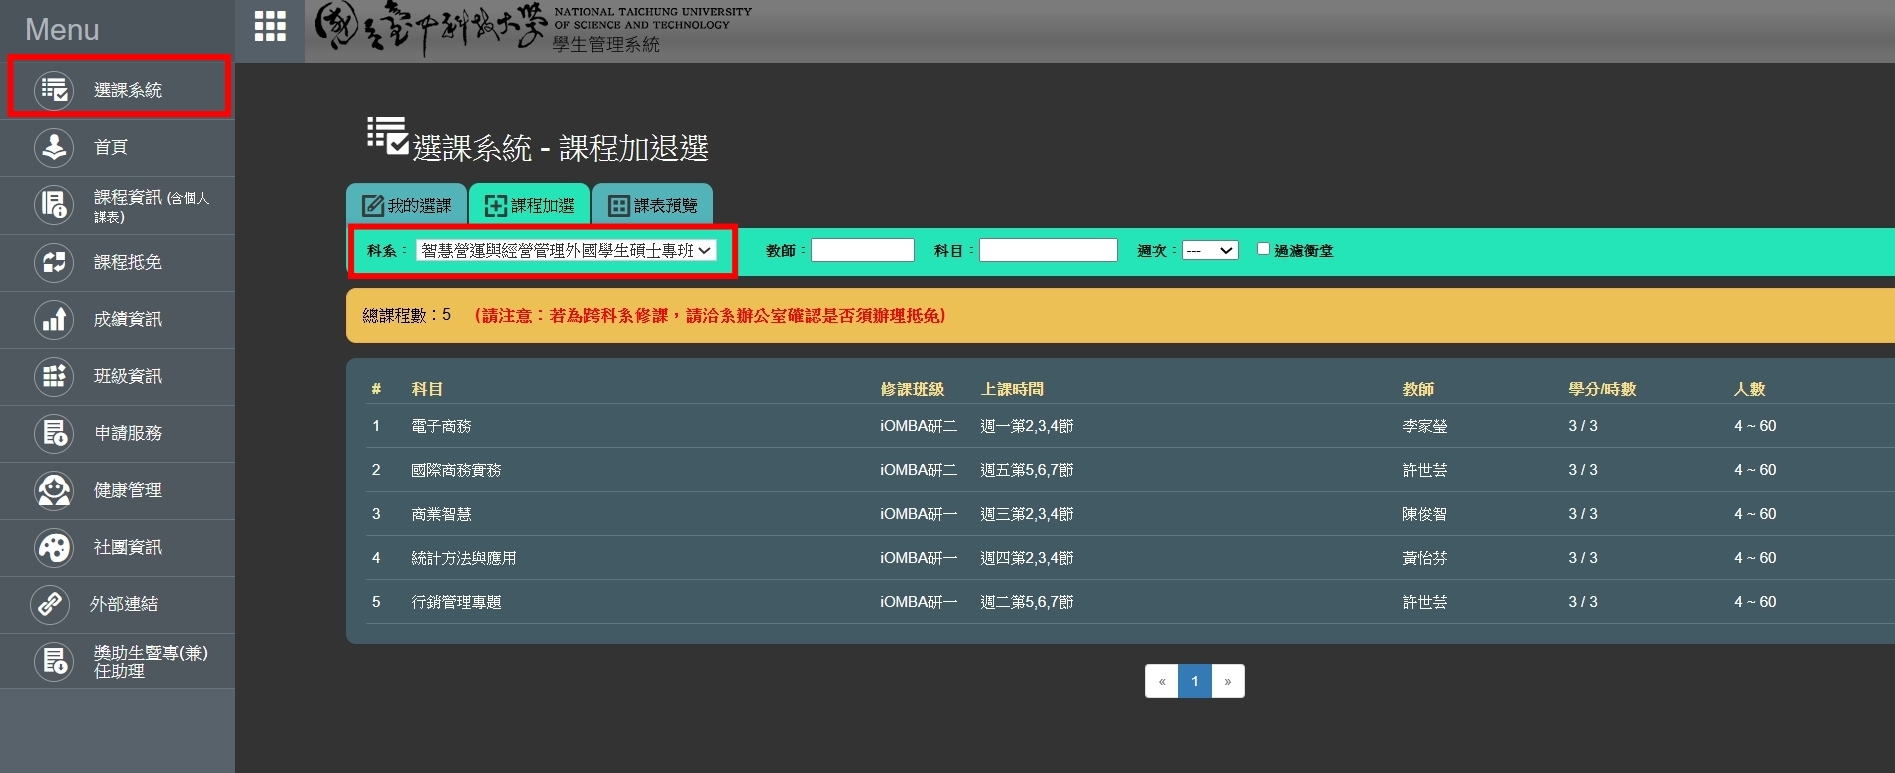Focus the 科目 subject input field
Screen dimensions: 1895x773
pos(1048,250)
